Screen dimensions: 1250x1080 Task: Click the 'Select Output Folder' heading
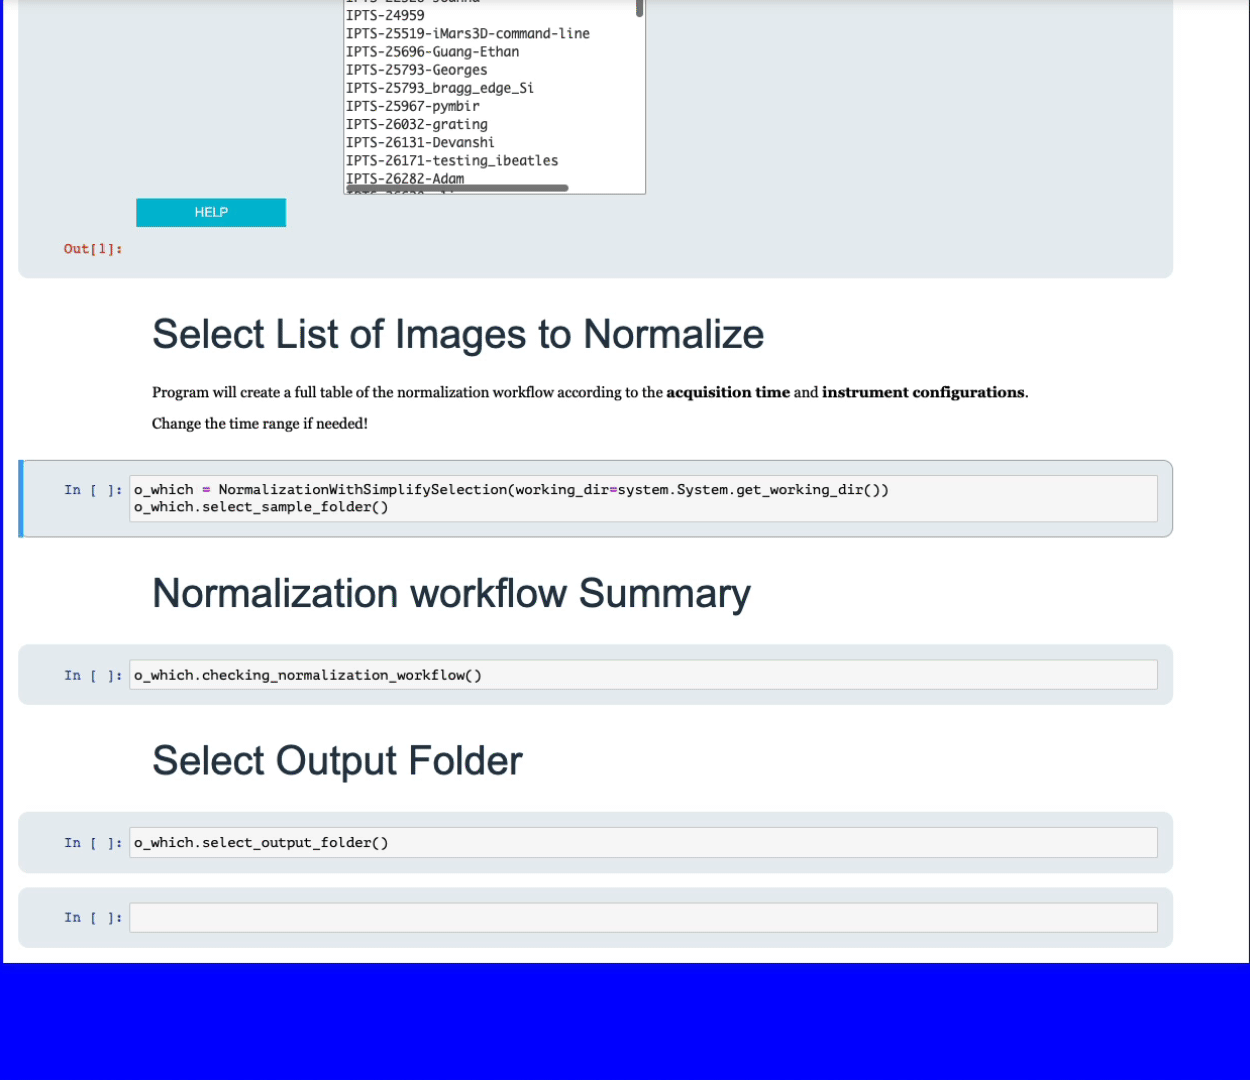337,761
